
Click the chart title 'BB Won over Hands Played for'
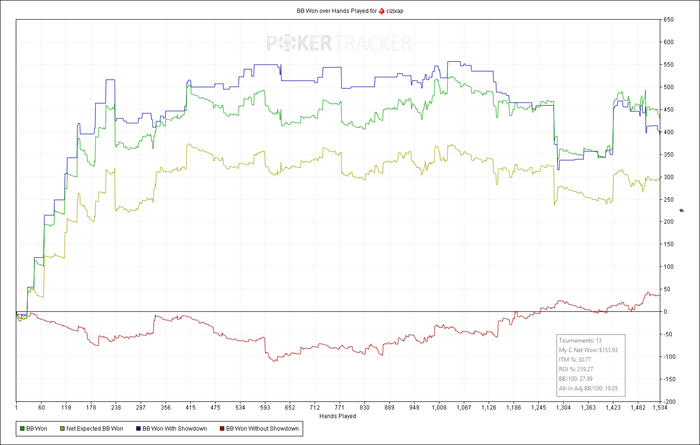[x=337, y=11]
